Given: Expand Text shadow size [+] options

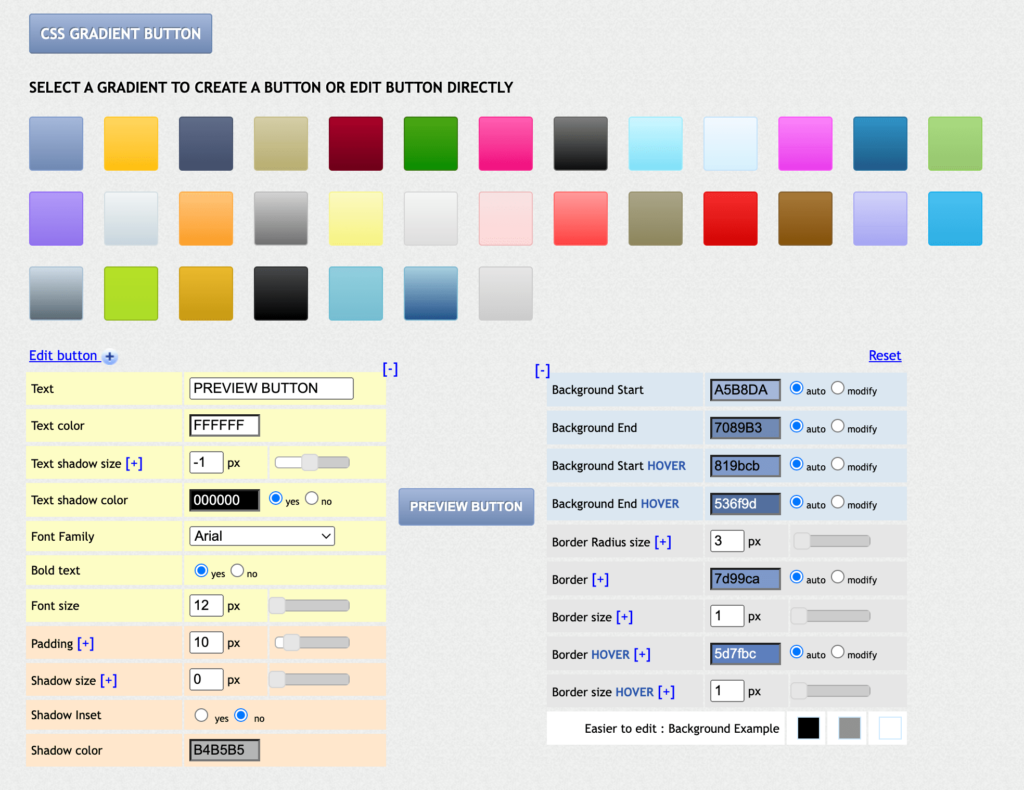Looking at the screenshot, I should click(x=134, y=464).
